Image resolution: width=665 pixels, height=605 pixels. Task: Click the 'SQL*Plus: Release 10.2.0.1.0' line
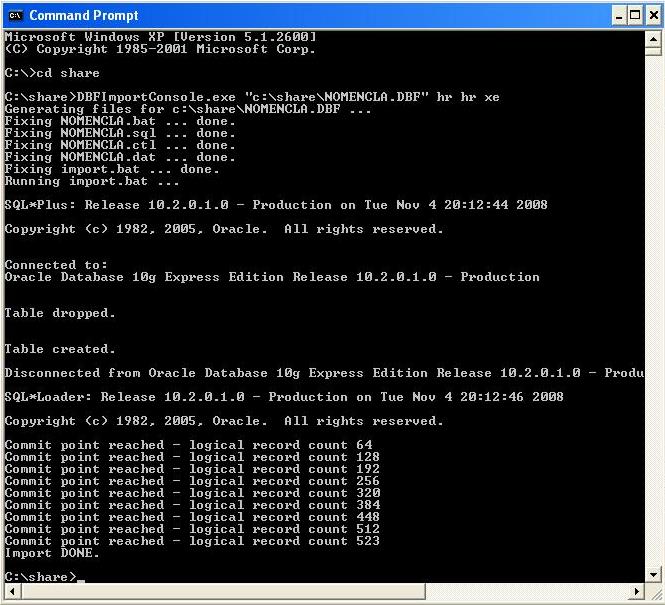coord(276,205)
